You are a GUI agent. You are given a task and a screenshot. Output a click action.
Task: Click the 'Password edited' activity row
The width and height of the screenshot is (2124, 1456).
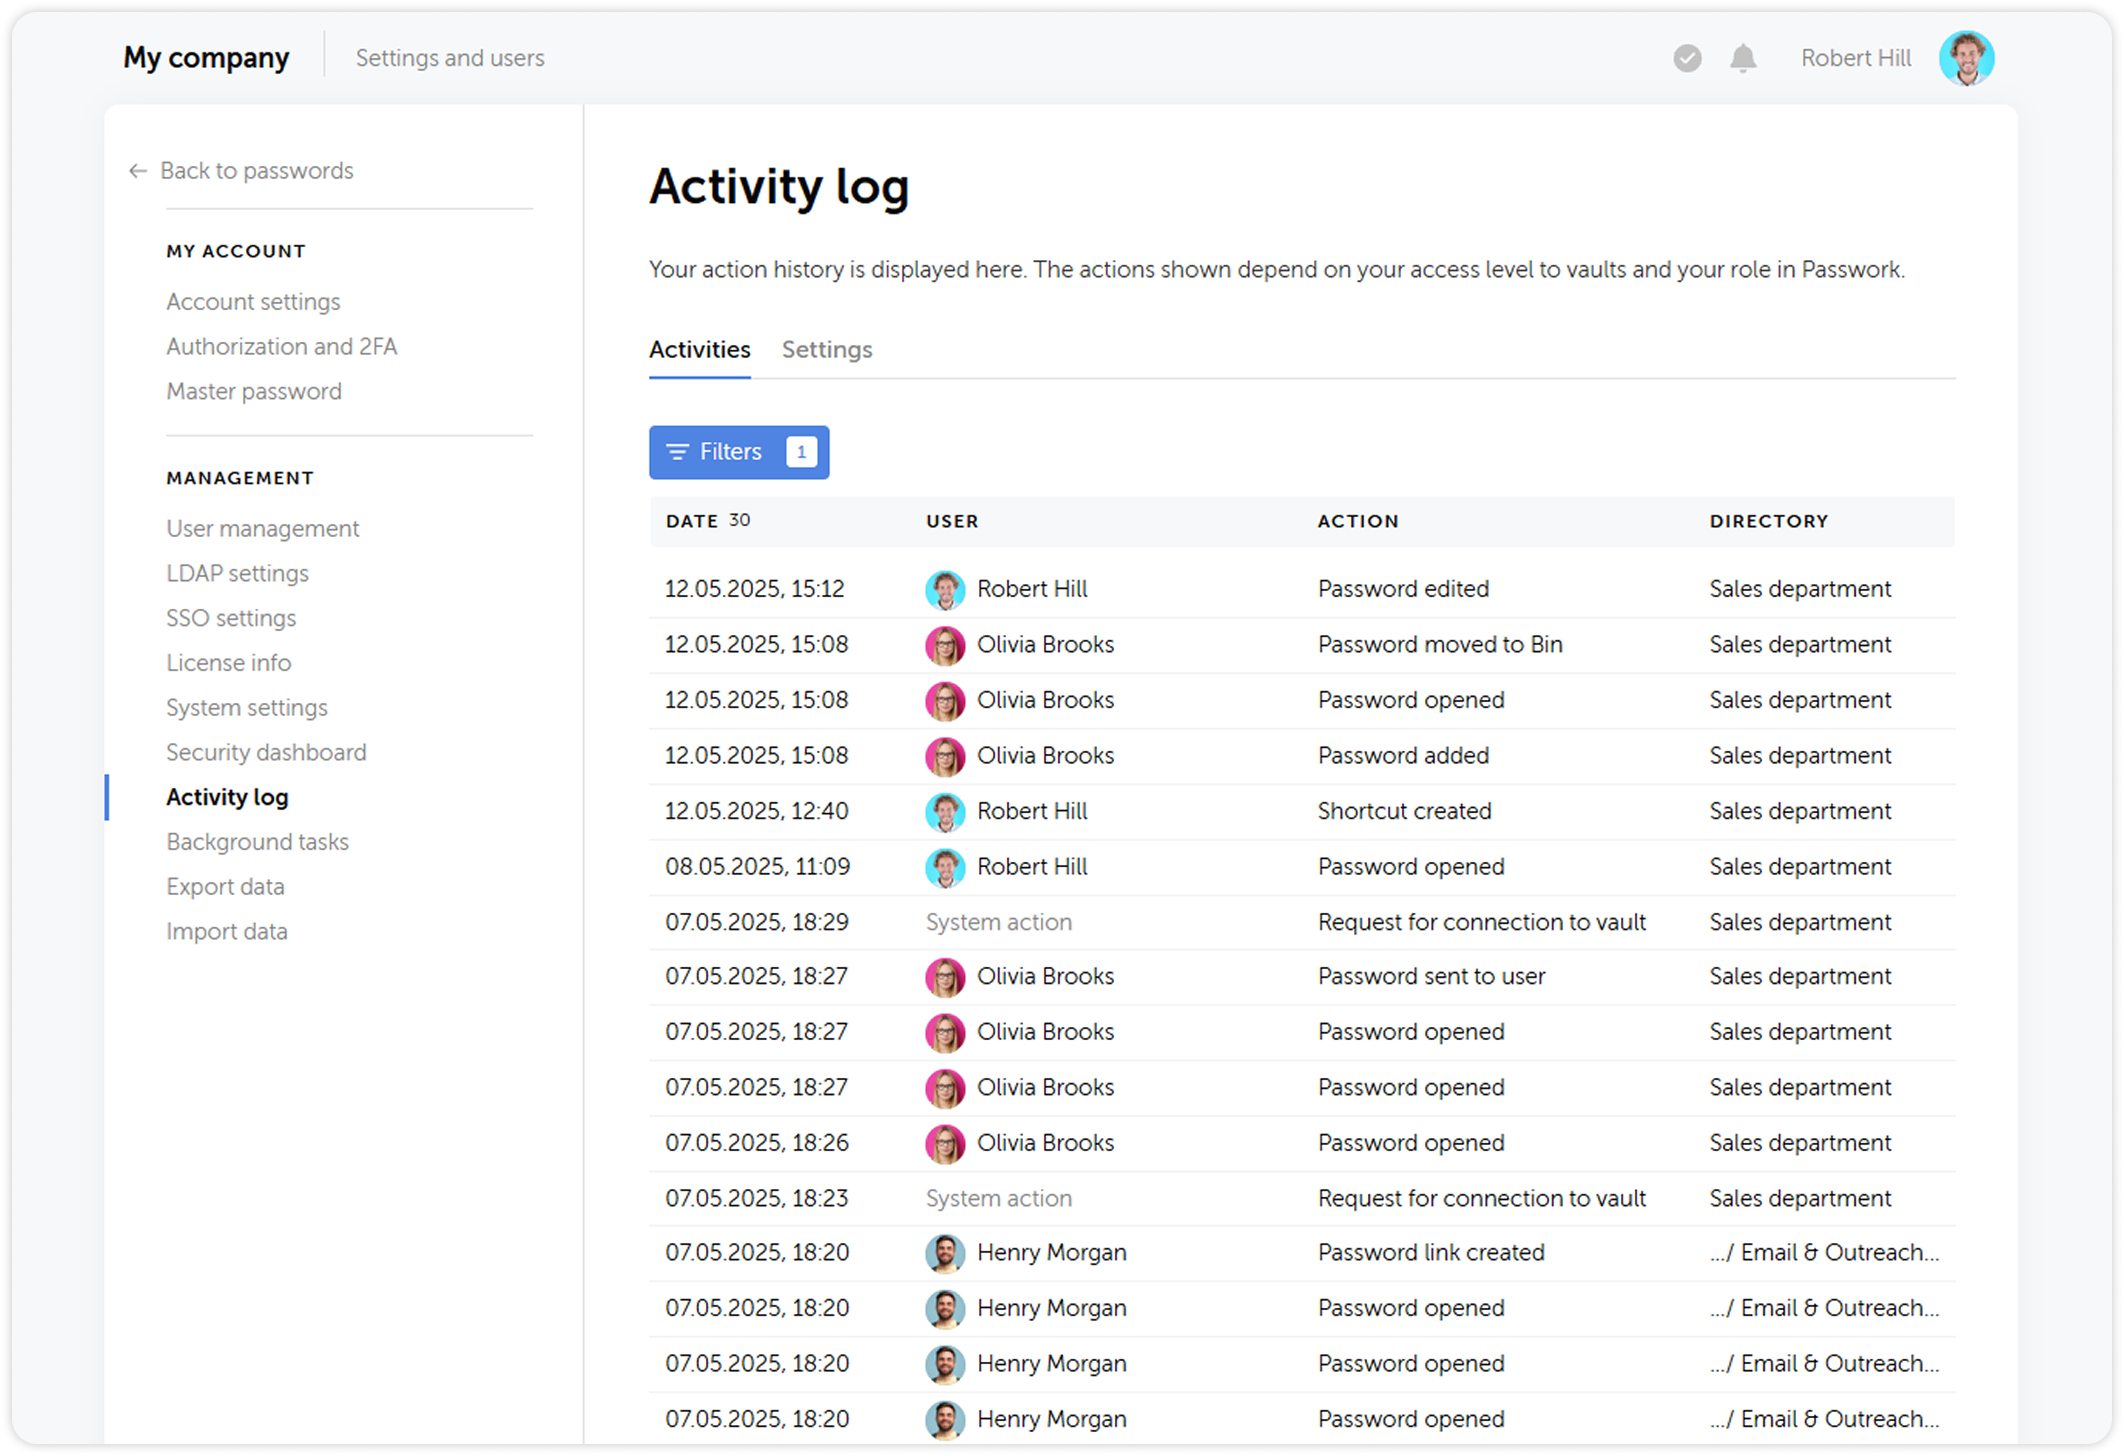click(x=1300, y=589)
